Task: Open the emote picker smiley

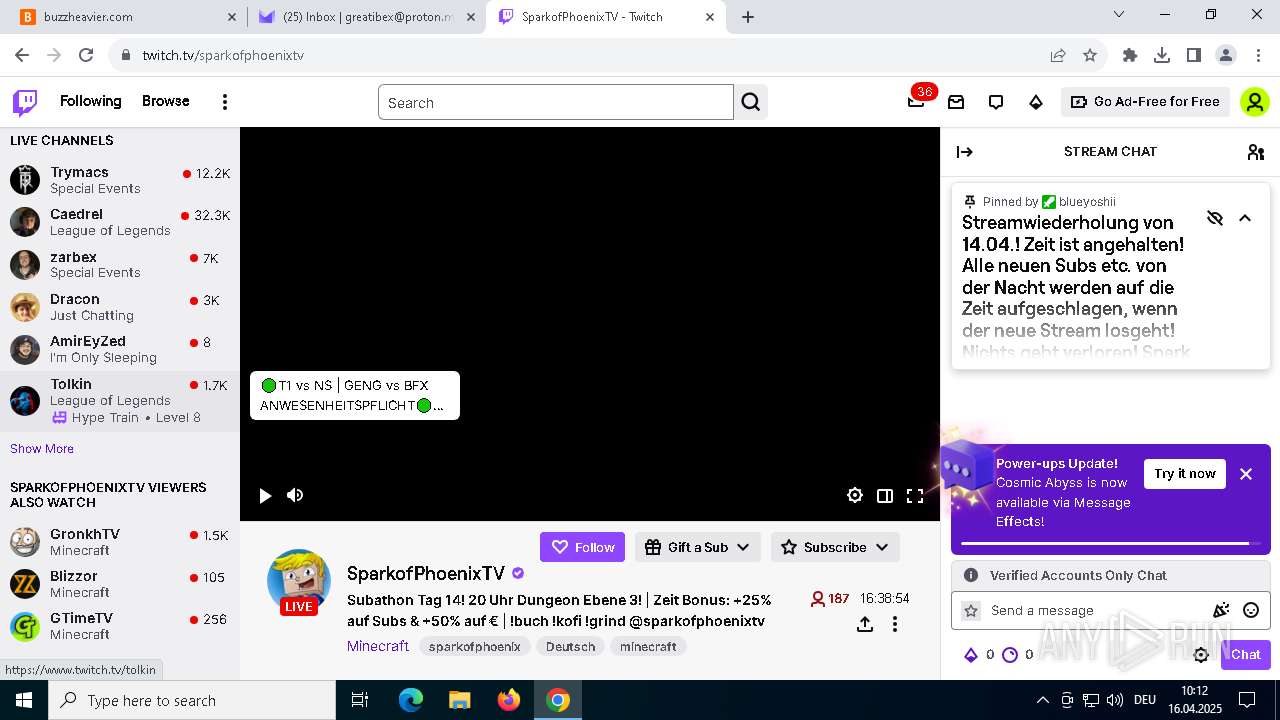Action: [x=1251, y=611]
